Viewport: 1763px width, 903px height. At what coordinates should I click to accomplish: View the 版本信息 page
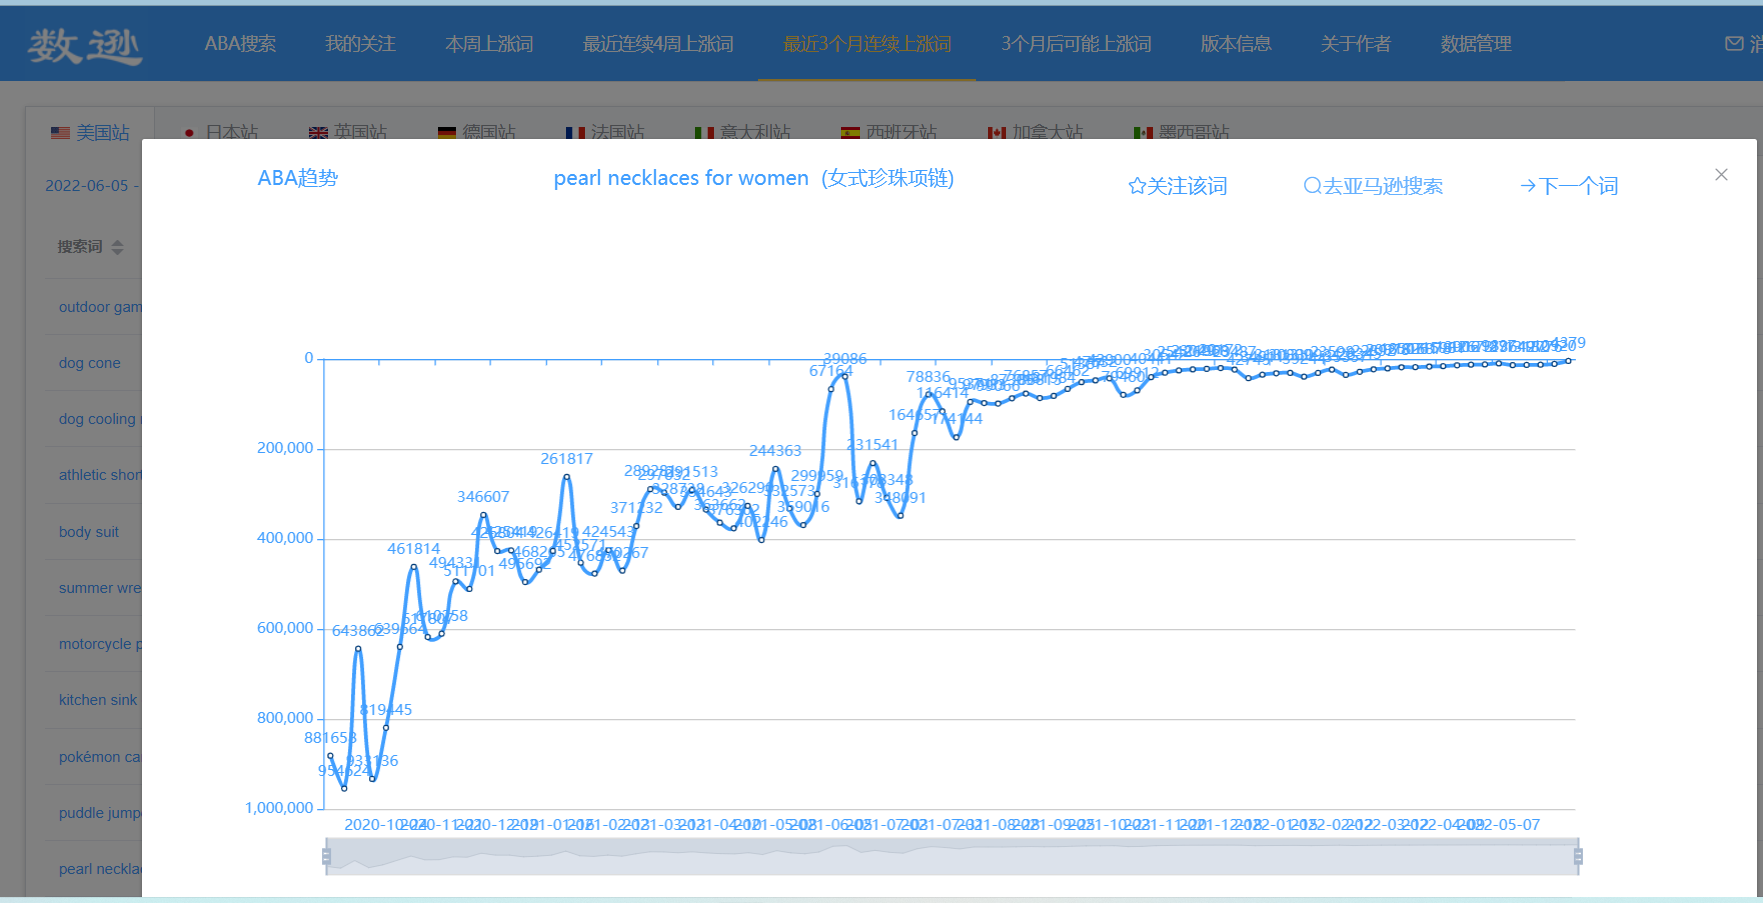click(1236, 44)
